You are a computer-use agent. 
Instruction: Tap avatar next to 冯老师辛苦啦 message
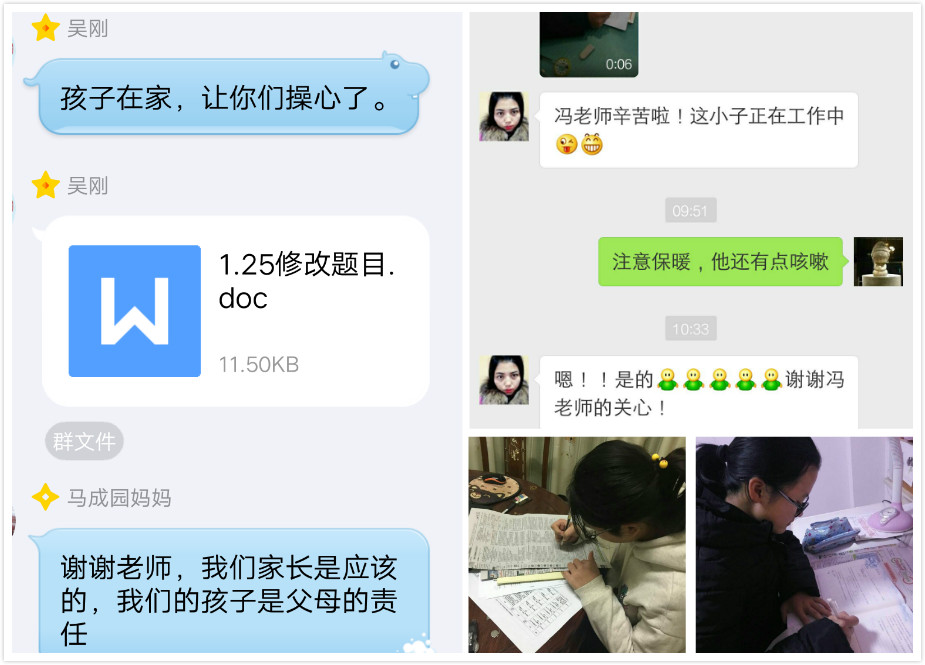click(x=504, y=116)
